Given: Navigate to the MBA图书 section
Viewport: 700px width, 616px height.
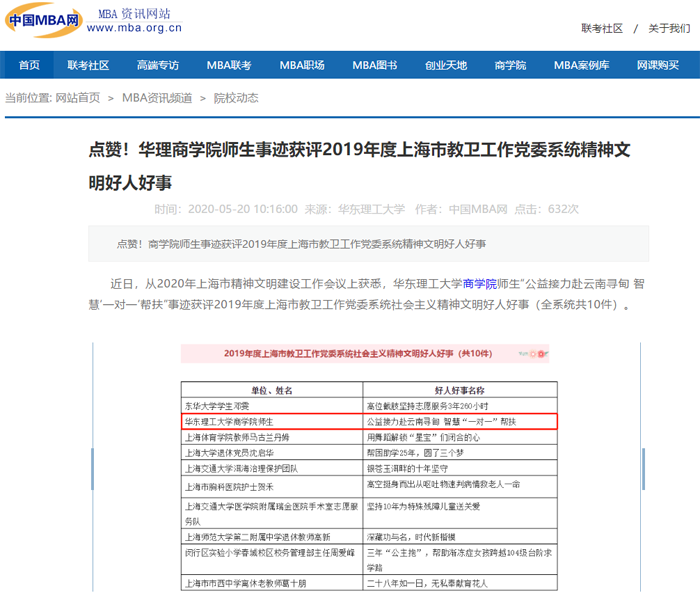Looking at the screenshot, I should 375,65.
